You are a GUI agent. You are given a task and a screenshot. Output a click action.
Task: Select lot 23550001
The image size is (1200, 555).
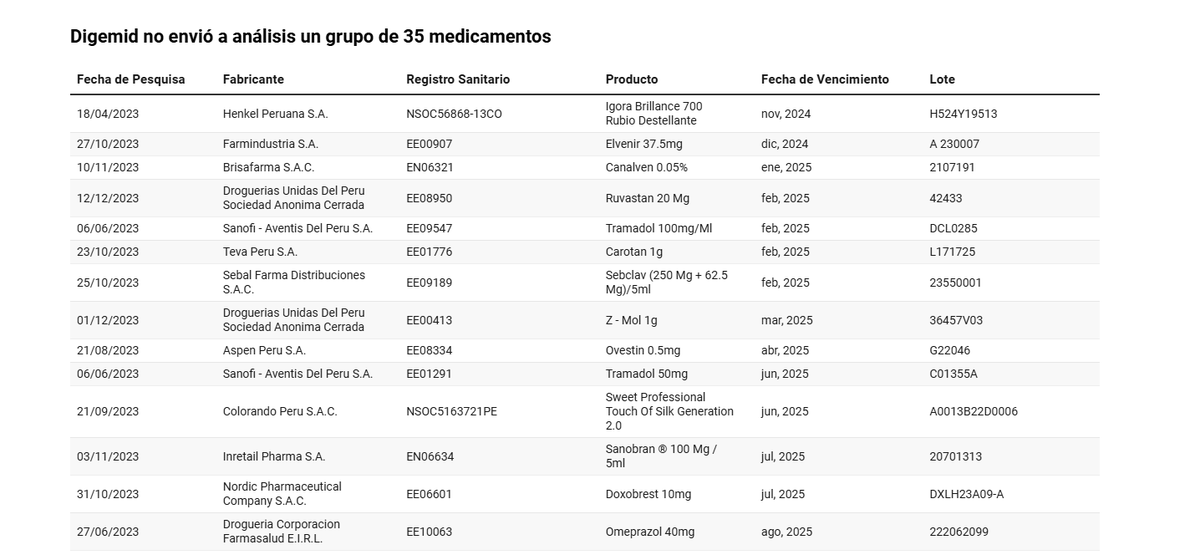[x=956, y=282]
